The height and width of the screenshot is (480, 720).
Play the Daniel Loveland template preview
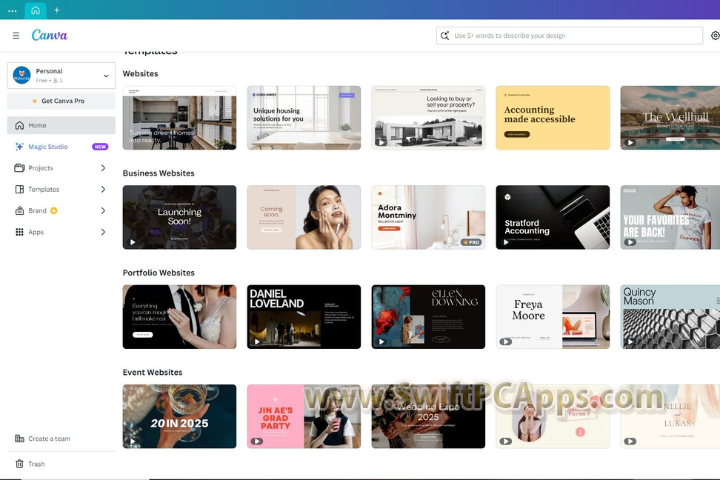(x=257, y=342)
